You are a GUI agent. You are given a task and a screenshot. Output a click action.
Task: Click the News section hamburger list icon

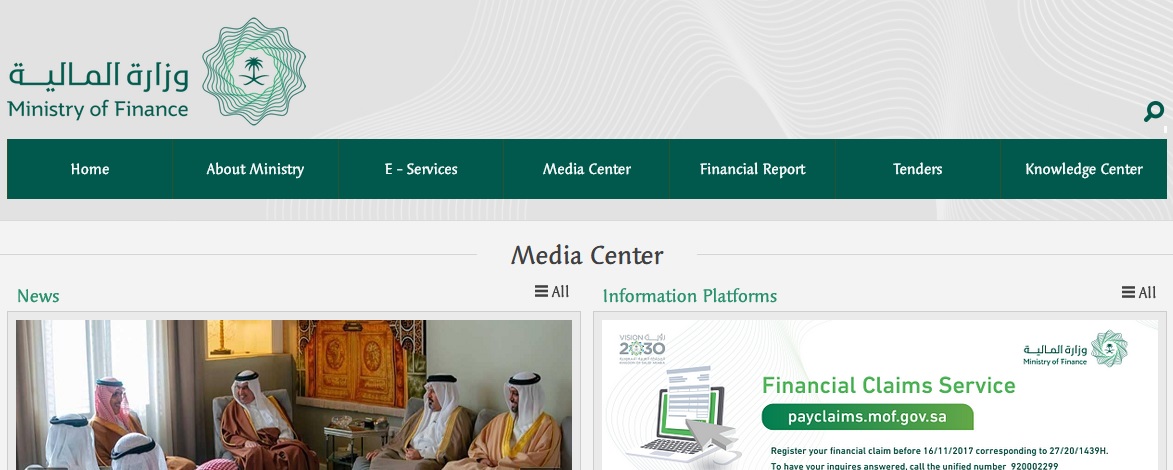tap(541, 292)
